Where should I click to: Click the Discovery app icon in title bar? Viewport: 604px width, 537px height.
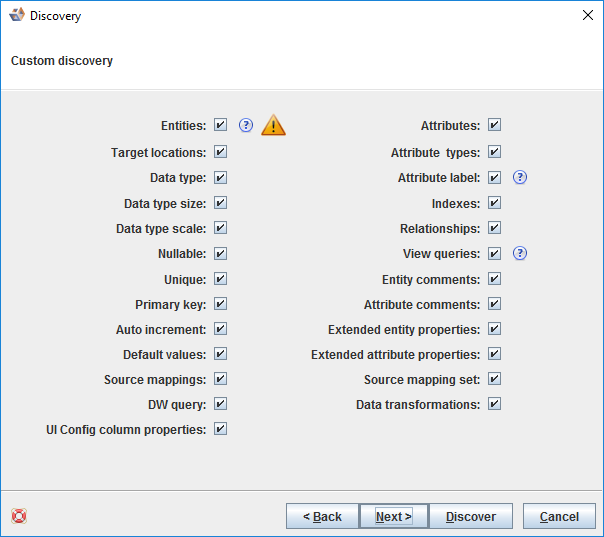click(x=16, y=16)
